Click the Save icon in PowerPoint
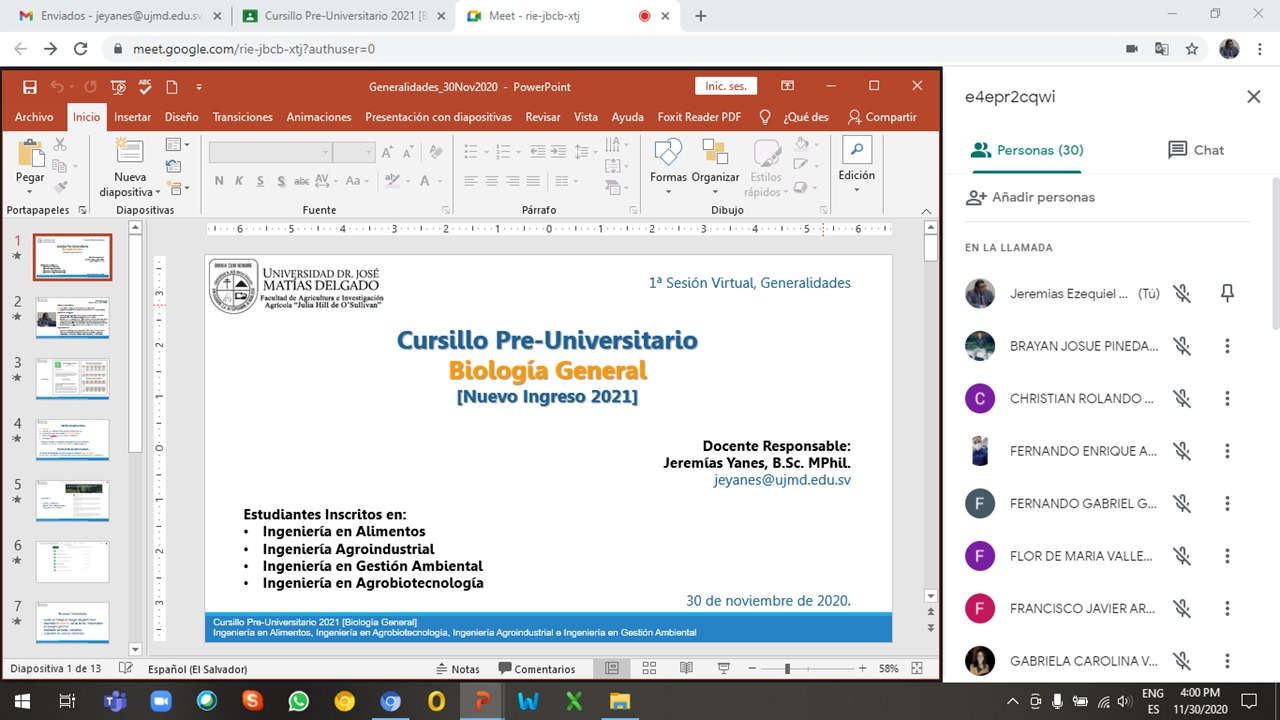This screenshot has width=1280, height=720. [x=30, y=87]
